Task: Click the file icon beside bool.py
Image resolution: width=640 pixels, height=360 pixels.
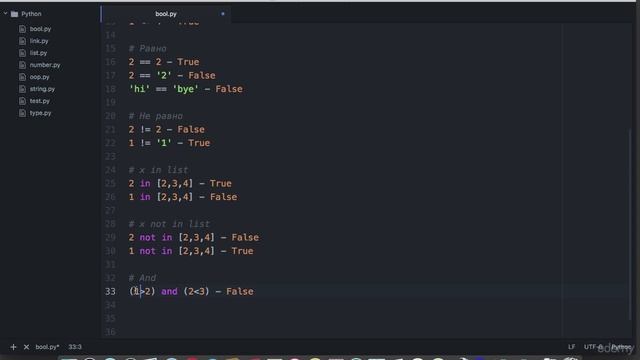Action: point(22,29)
